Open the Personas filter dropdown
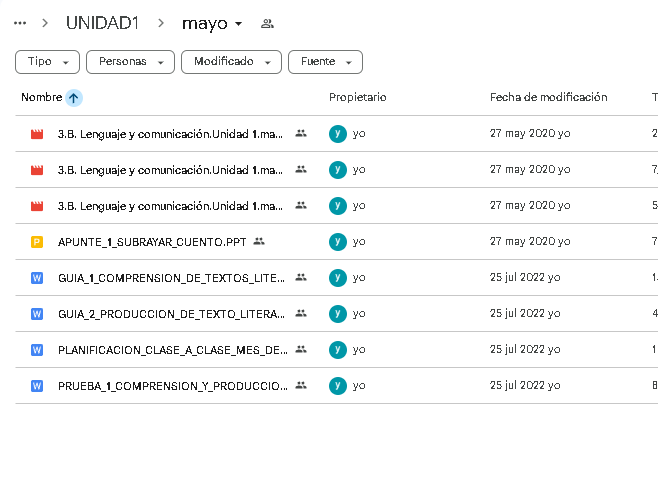 pos(130,62)
